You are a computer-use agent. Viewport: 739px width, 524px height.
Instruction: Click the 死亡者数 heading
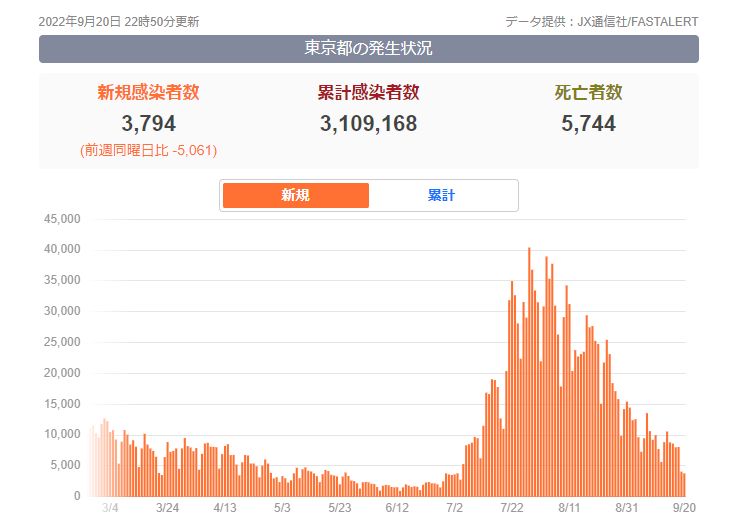pos(588,92)
